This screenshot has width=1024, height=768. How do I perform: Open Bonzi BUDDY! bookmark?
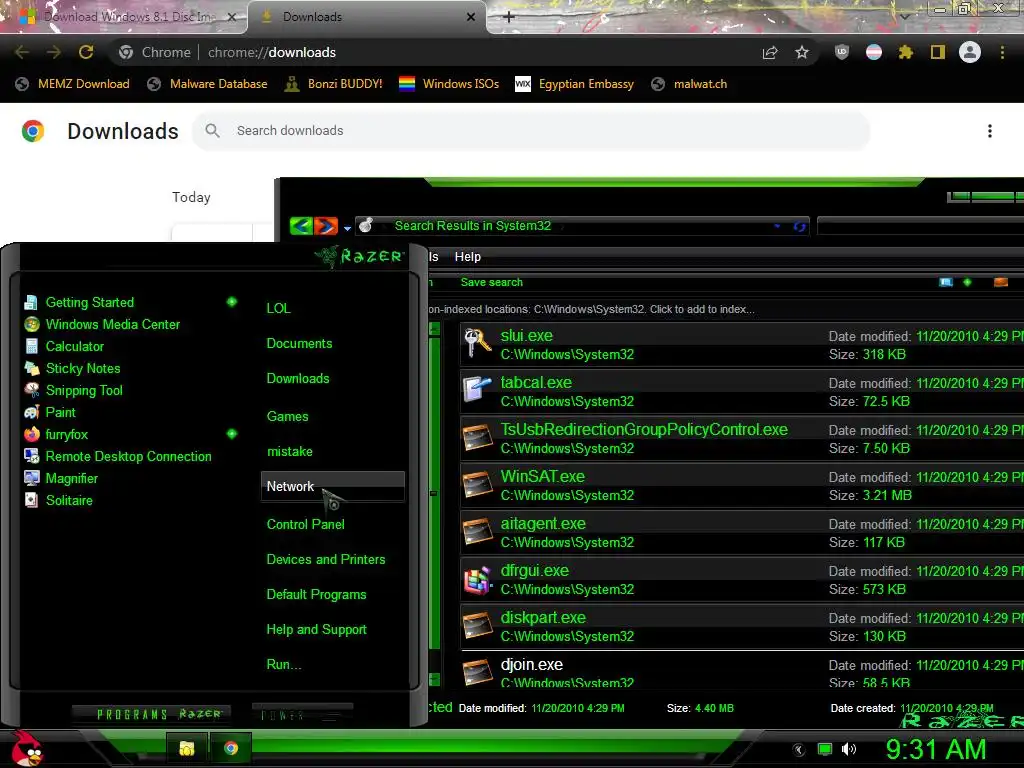point(333,84)
